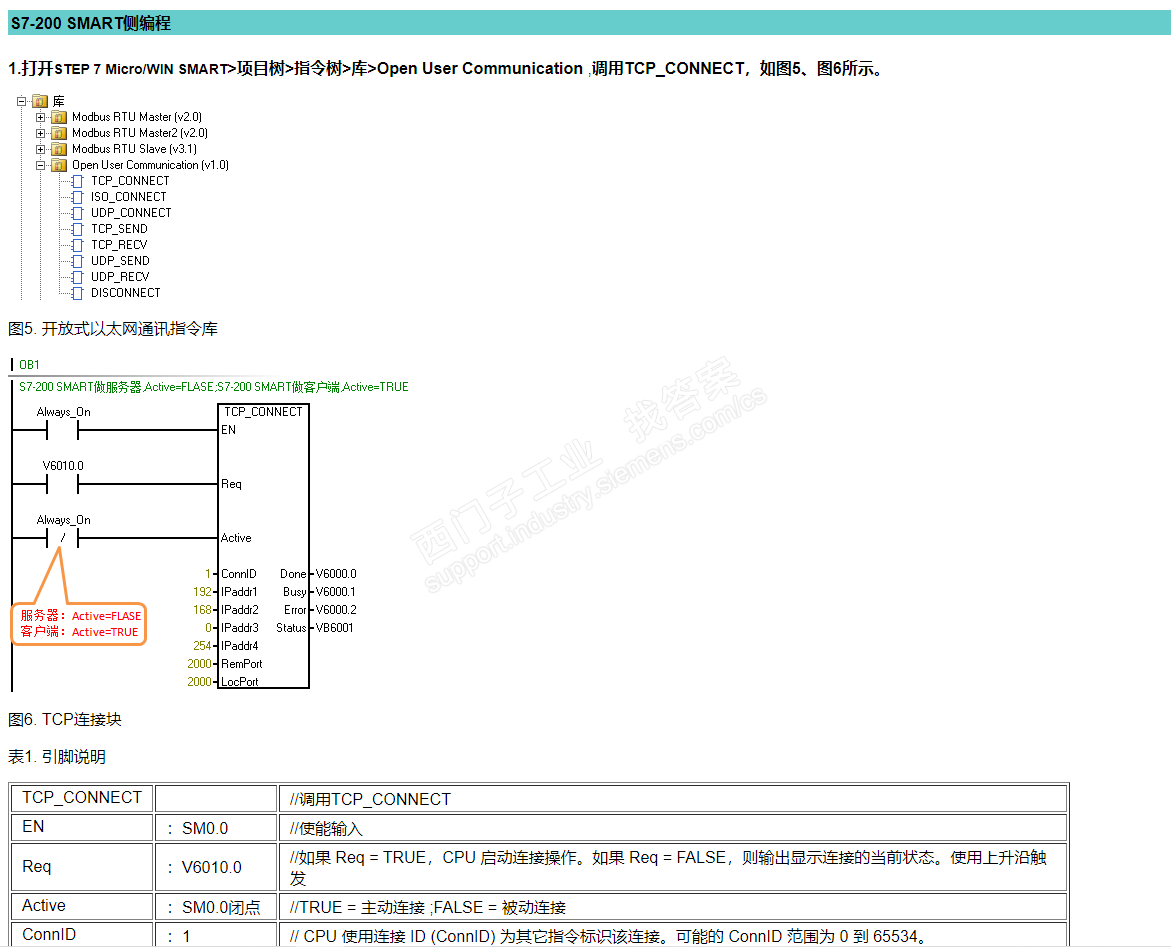Click the OB1 network label
Viewport: 1171px width, 947px height.
(29, 364)
